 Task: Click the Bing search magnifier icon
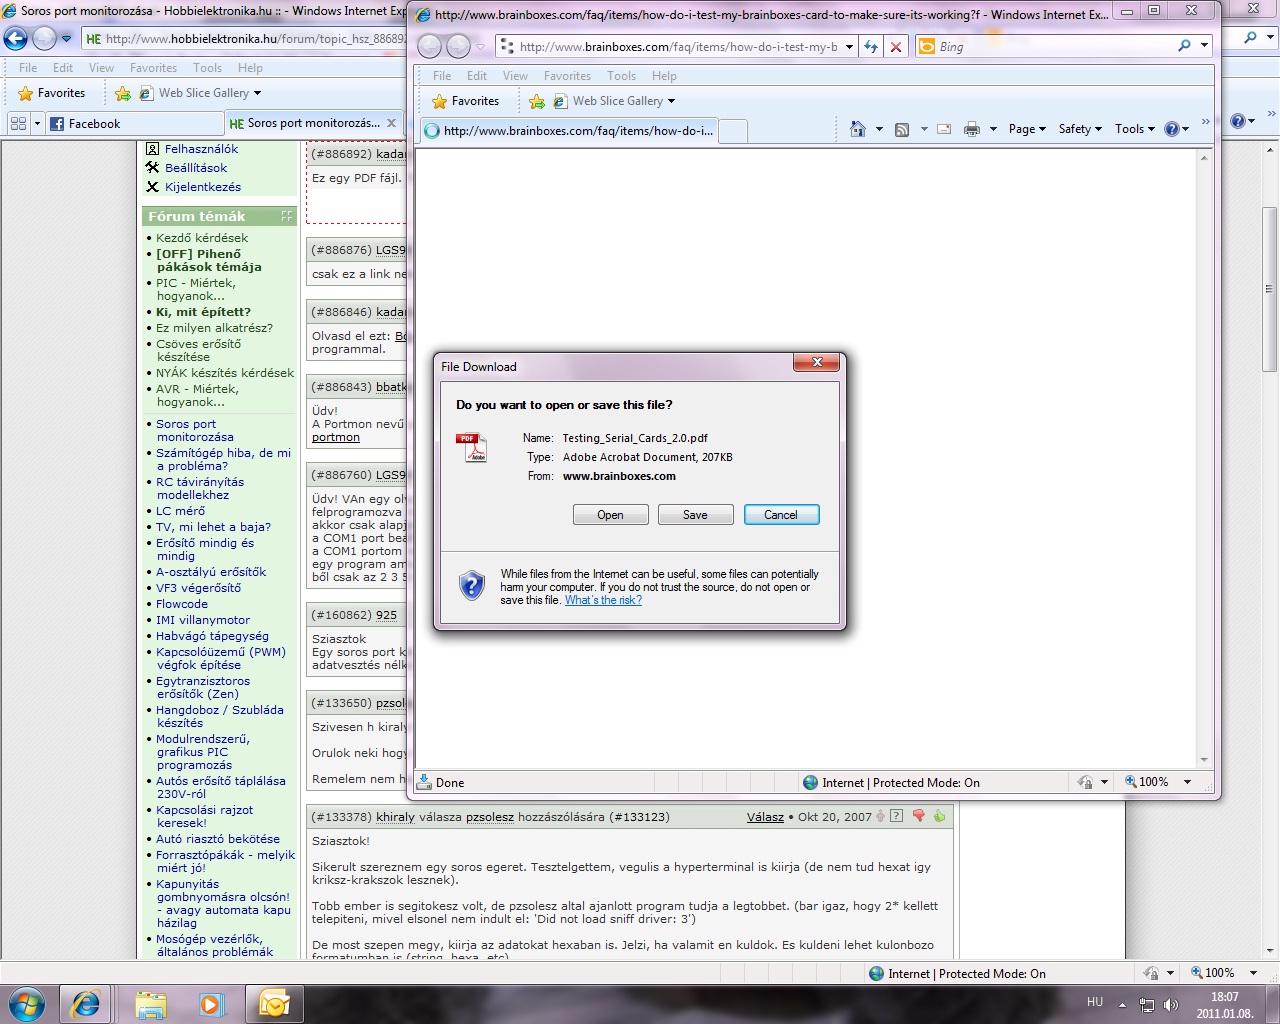pos(1185,46)
